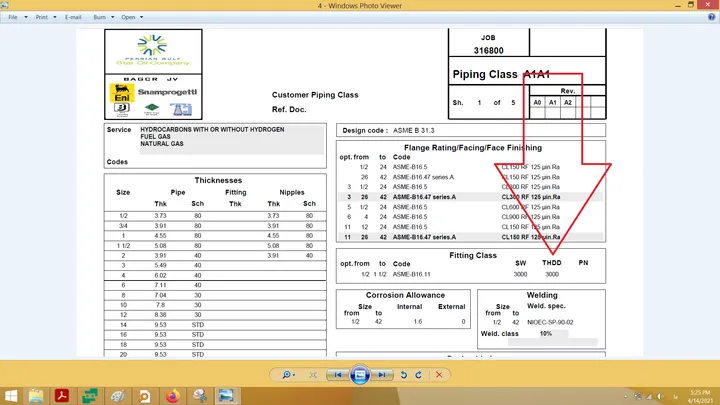Start the slide show

[360, 375]
